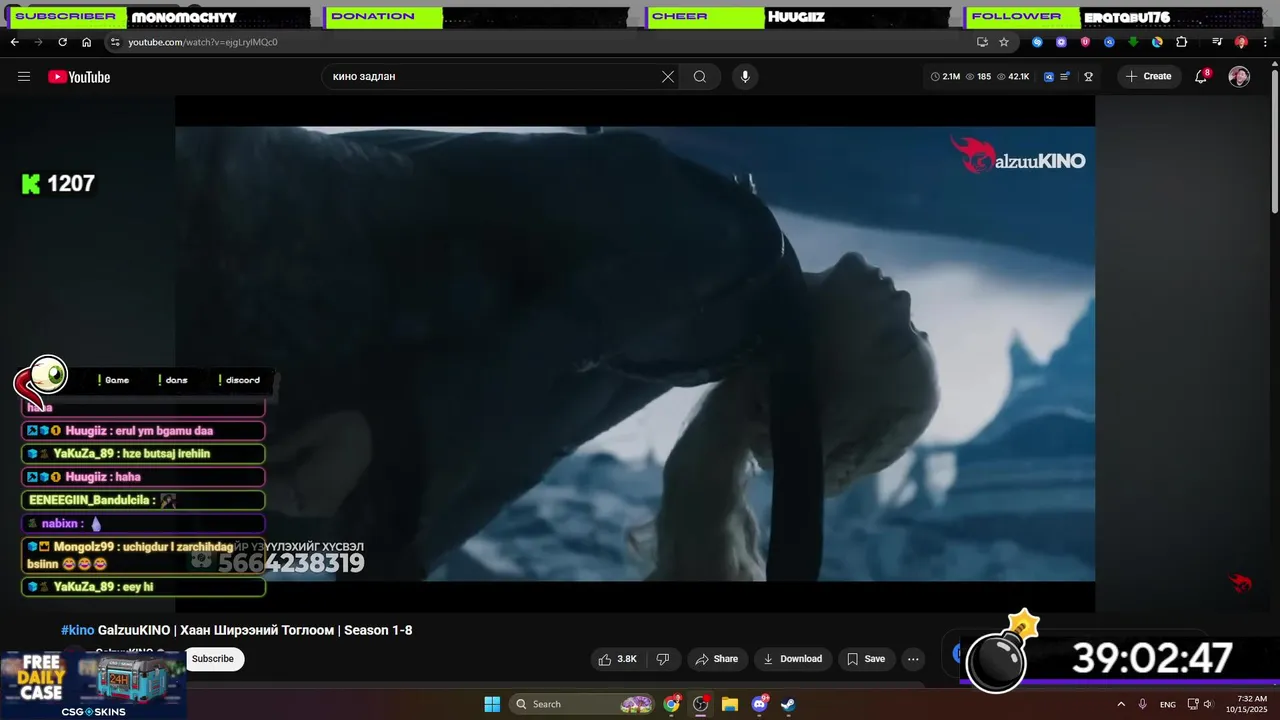
Task: Open OBS Studio from the taskbar
Action: click(701, 704)
